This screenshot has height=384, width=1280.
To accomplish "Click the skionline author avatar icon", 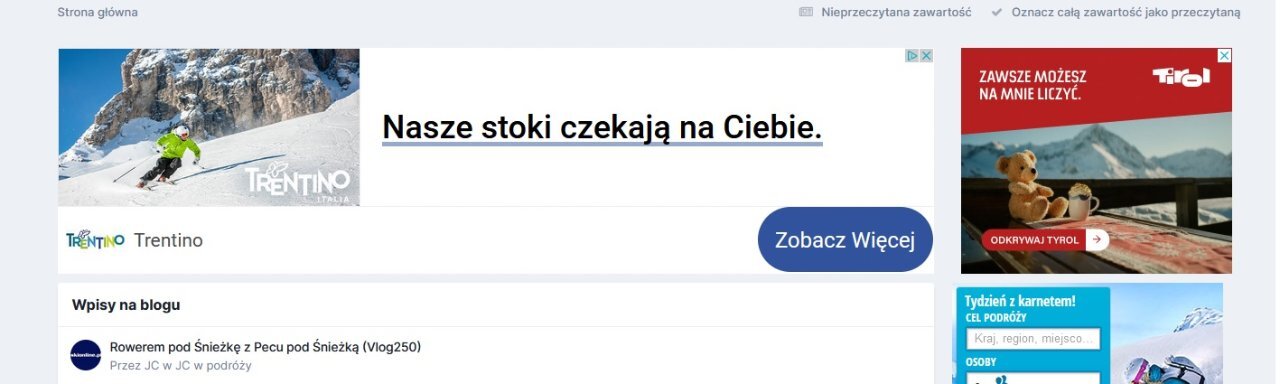I will pos(86,355).
